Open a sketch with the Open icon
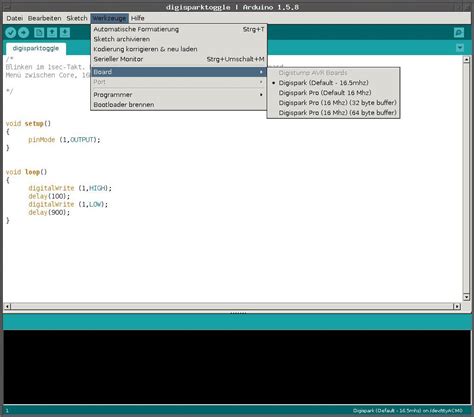 pos(52,32)
